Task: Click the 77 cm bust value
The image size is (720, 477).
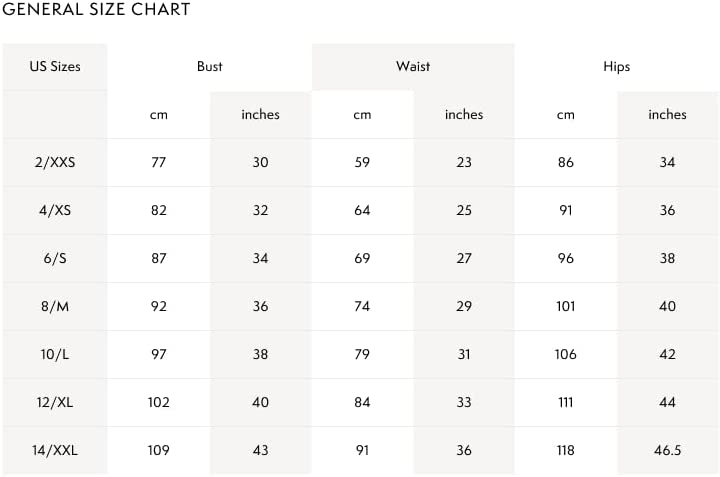Action: click(158, 162)
